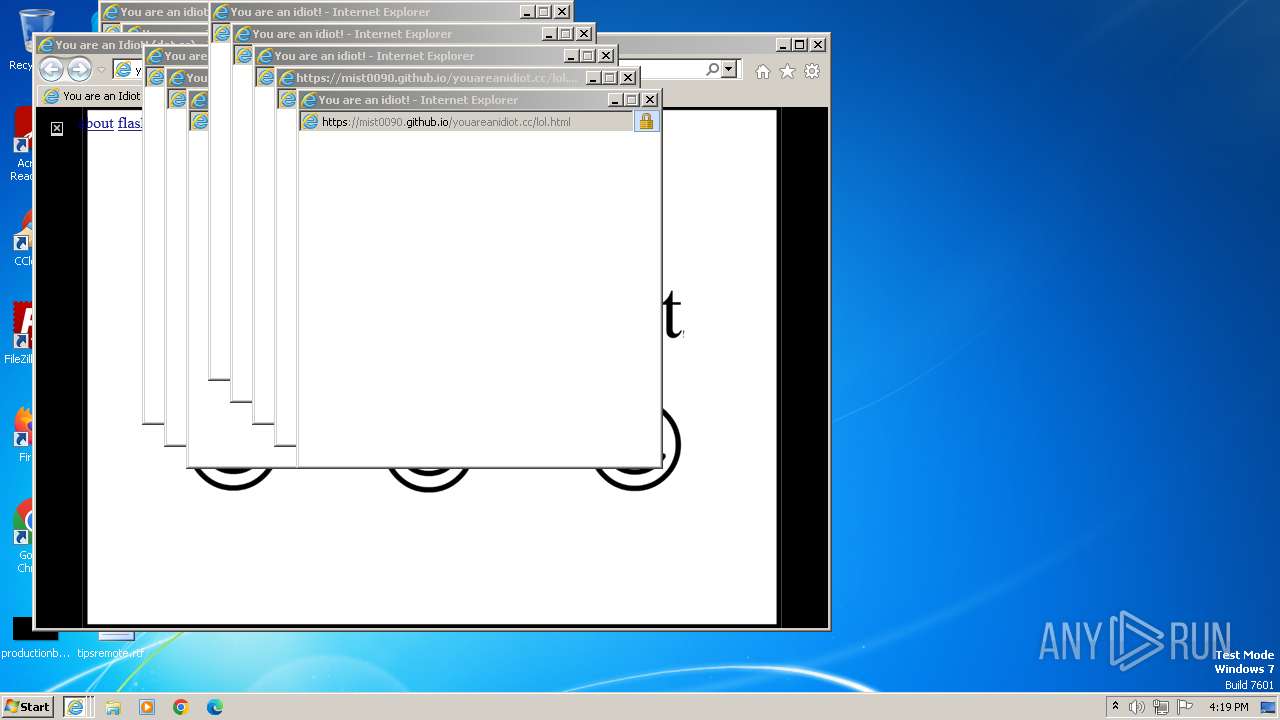This screenshot has height=720, width=1280.
Task: Click the Show desktop strip
Action: coord(1269,707)
